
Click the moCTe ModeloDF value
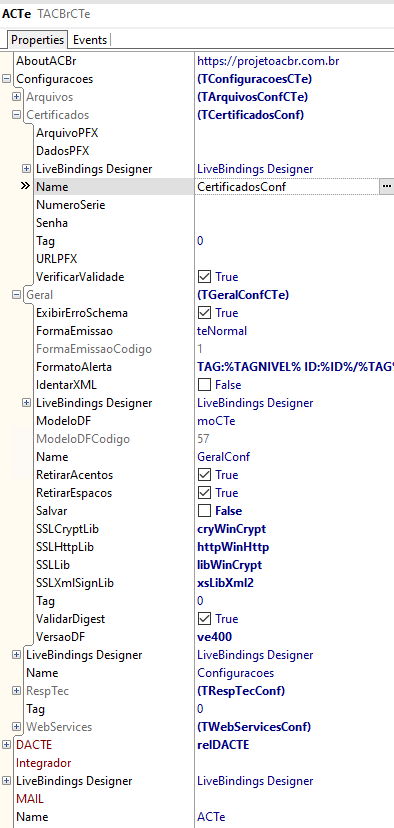(216, 421)
